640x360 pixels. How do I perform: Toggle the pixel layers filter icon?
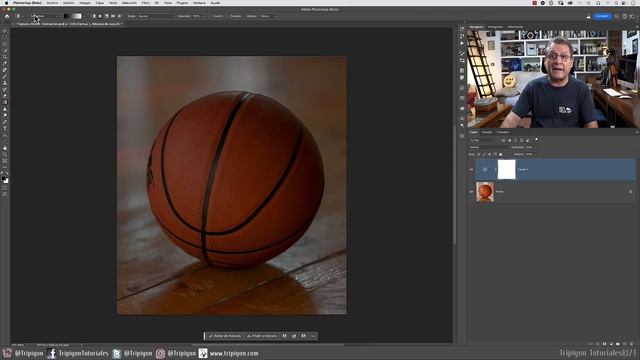(503, 140)
